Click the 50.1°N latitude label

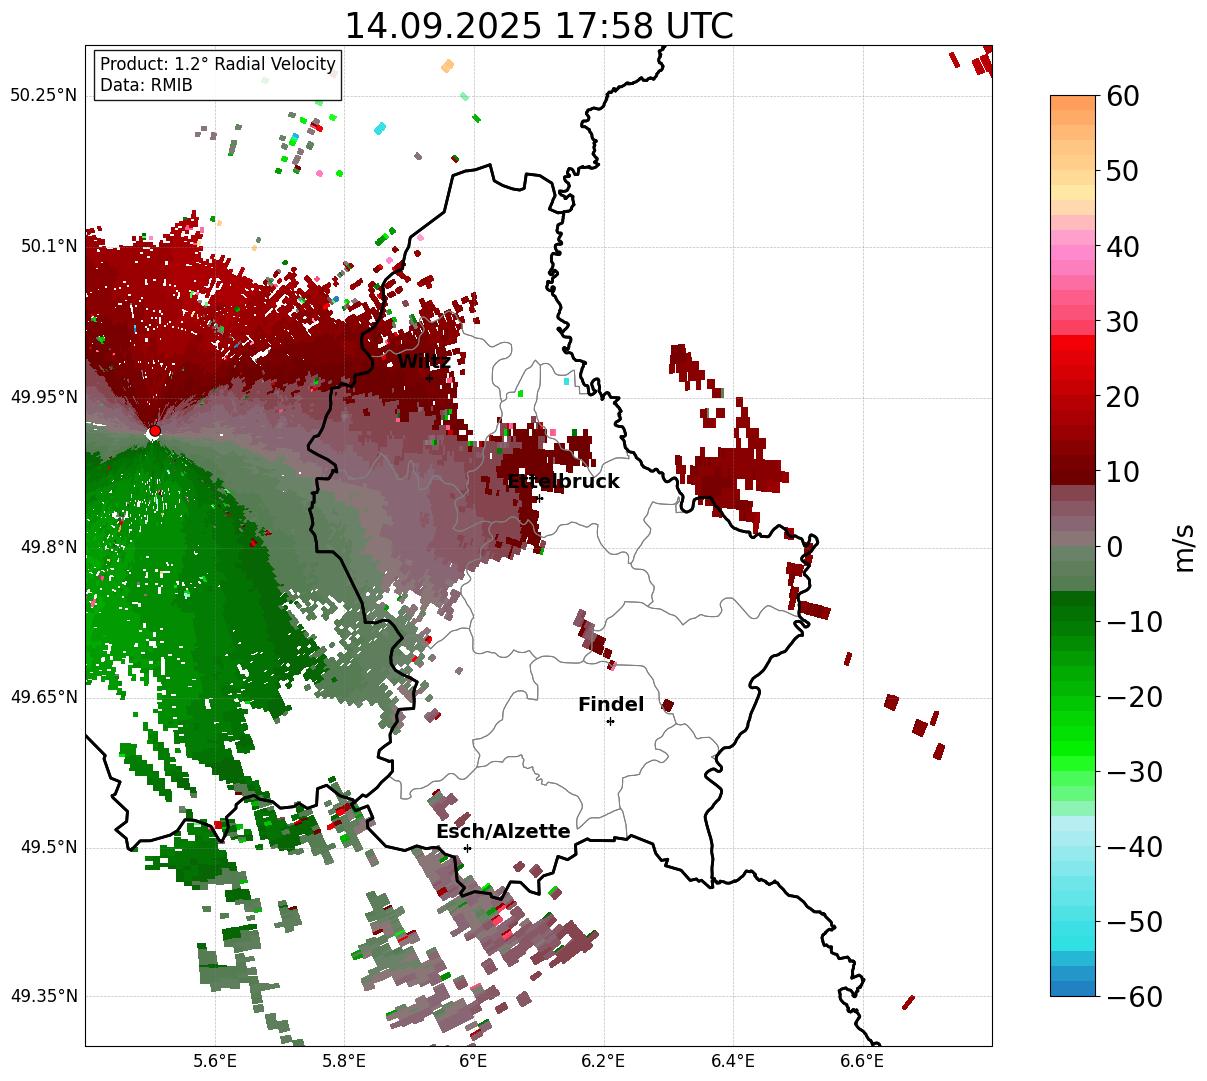(x=49, y=246)
